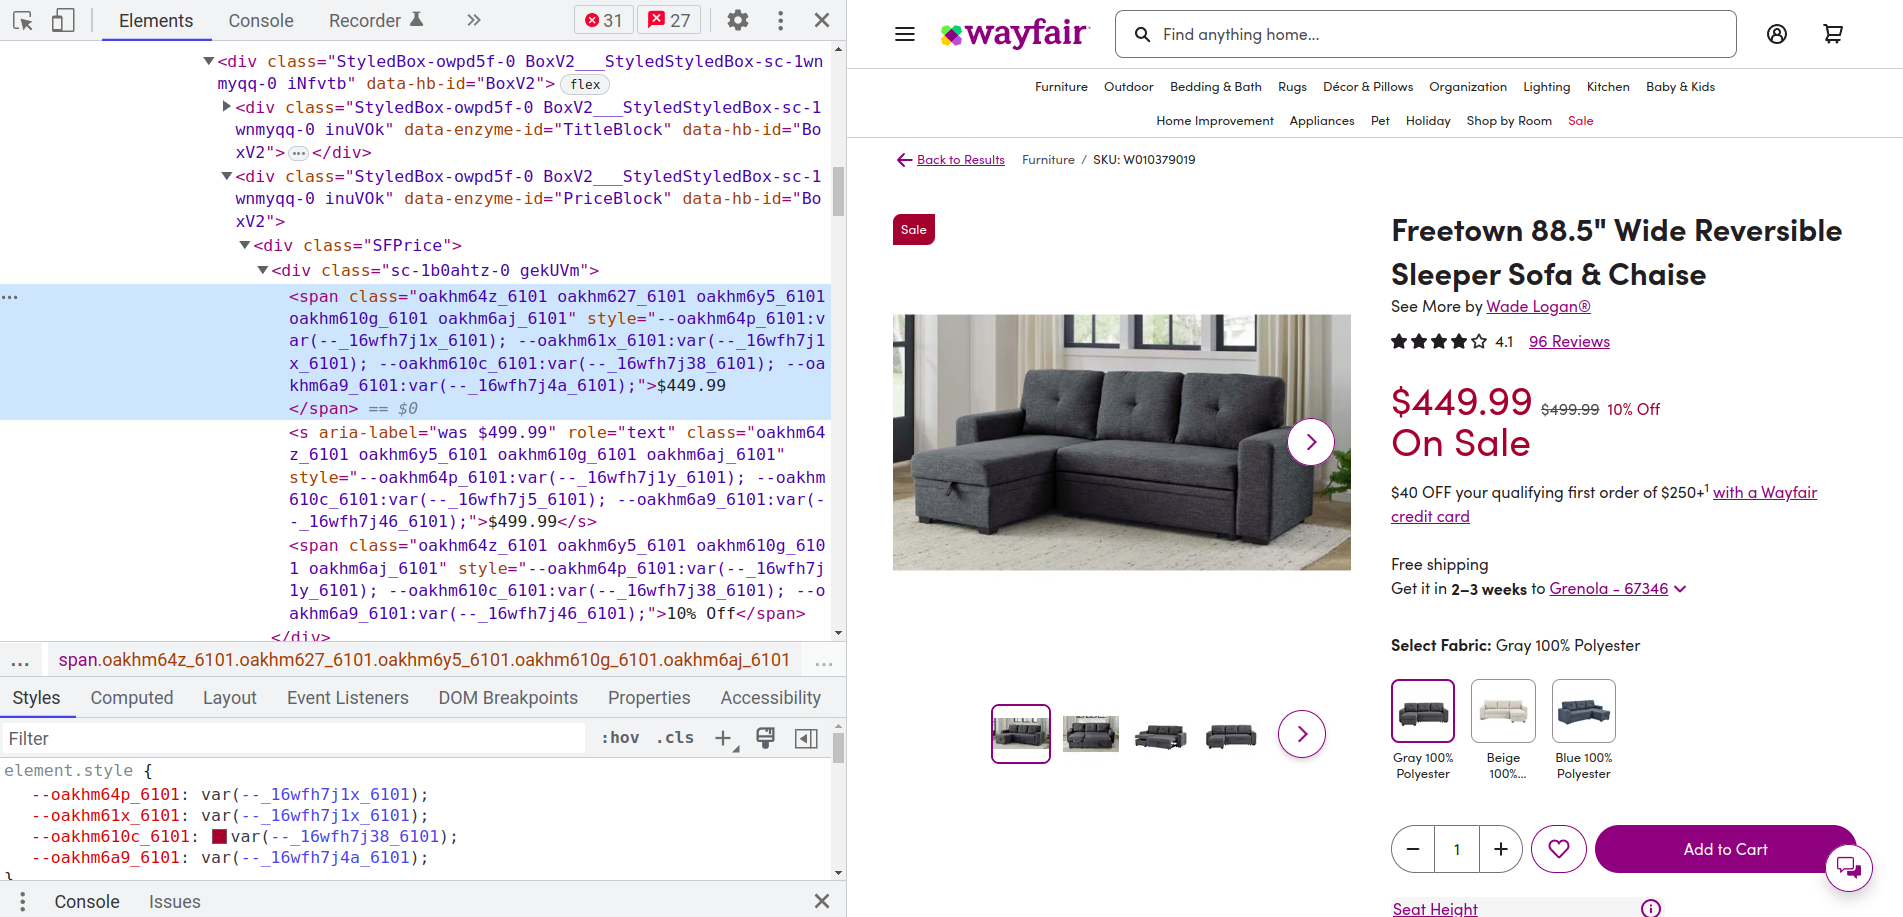1903x917 pixels.
Task: Open the Accessibility tab
Action: (x=771, y=698)
